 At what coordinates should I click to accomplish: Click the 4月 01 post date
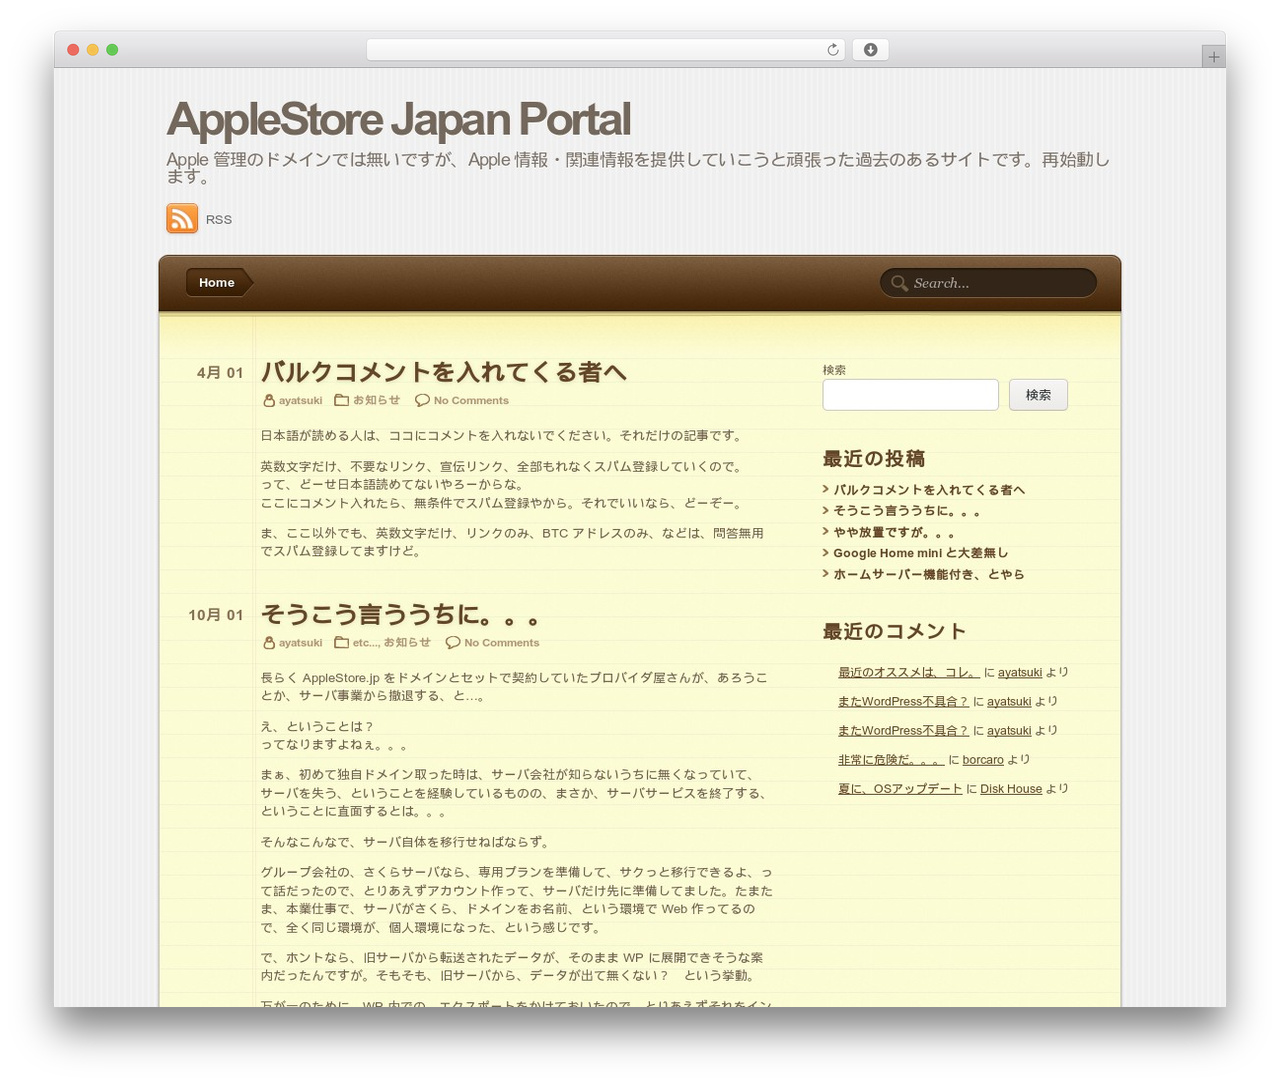pyautogui.click(x=220, y=373)
